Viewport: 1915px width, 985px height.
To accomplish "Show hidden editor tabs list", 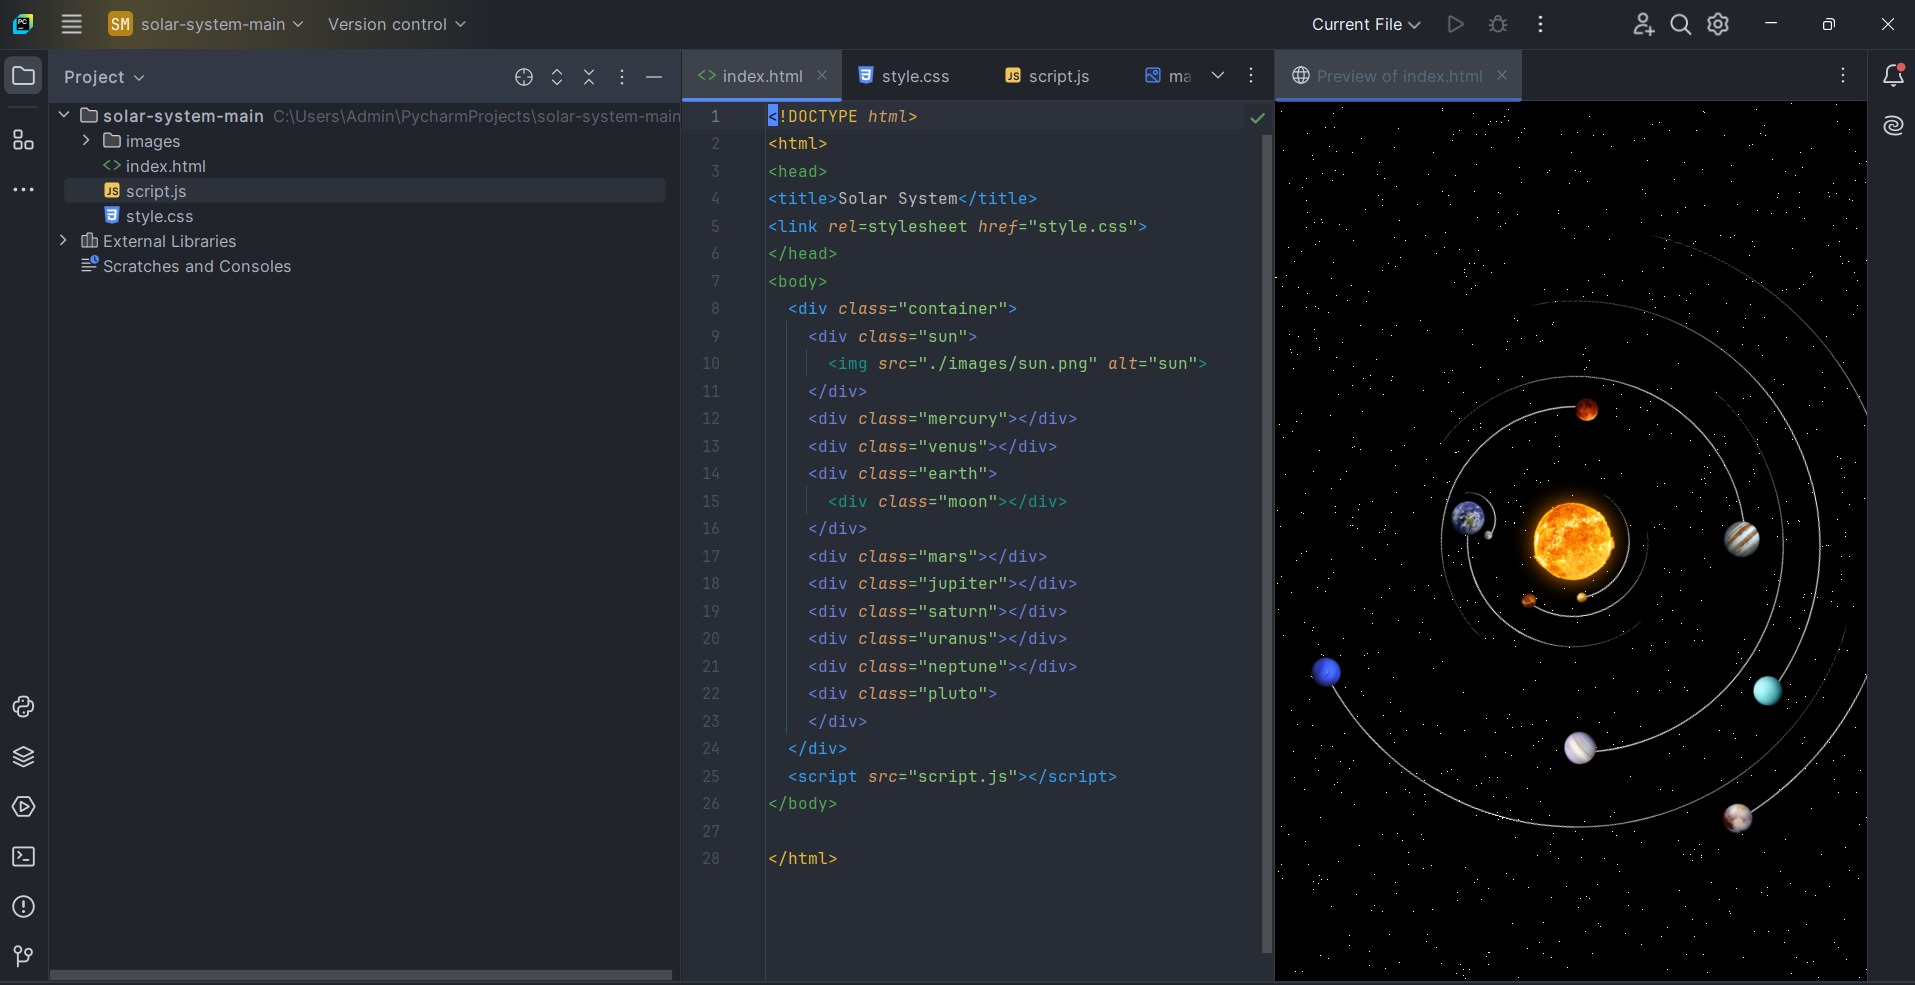I will (1218, 75).
